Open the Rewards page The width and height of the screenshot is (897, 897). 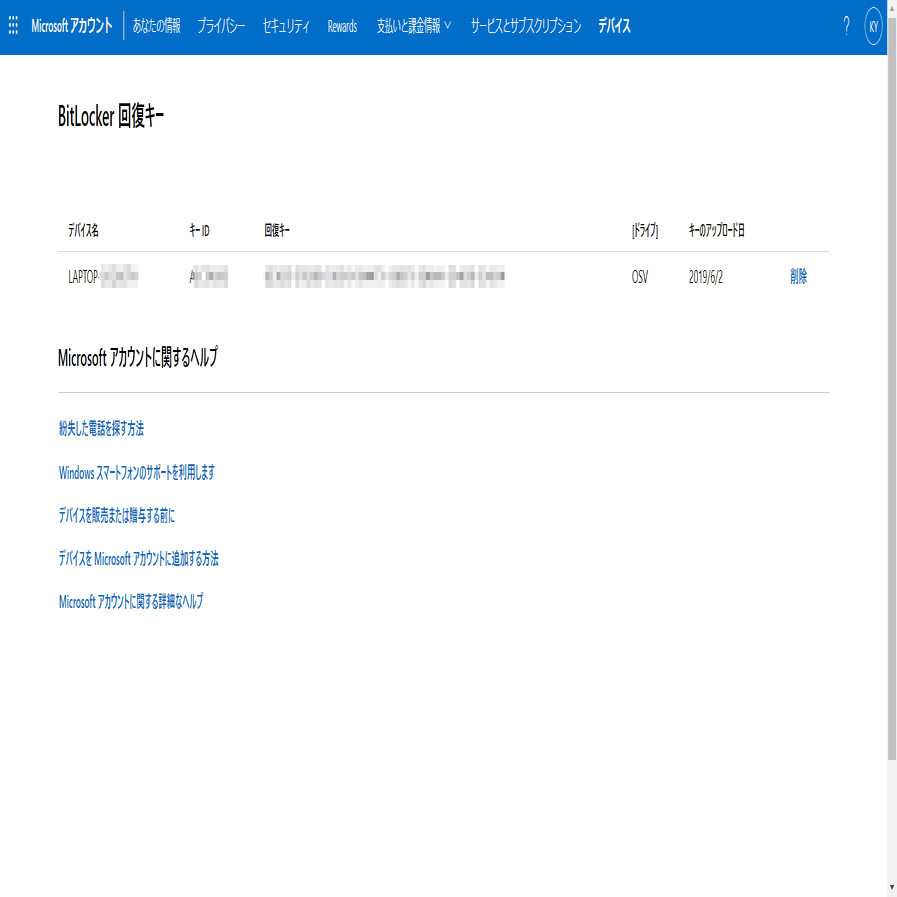click(342, 26)
